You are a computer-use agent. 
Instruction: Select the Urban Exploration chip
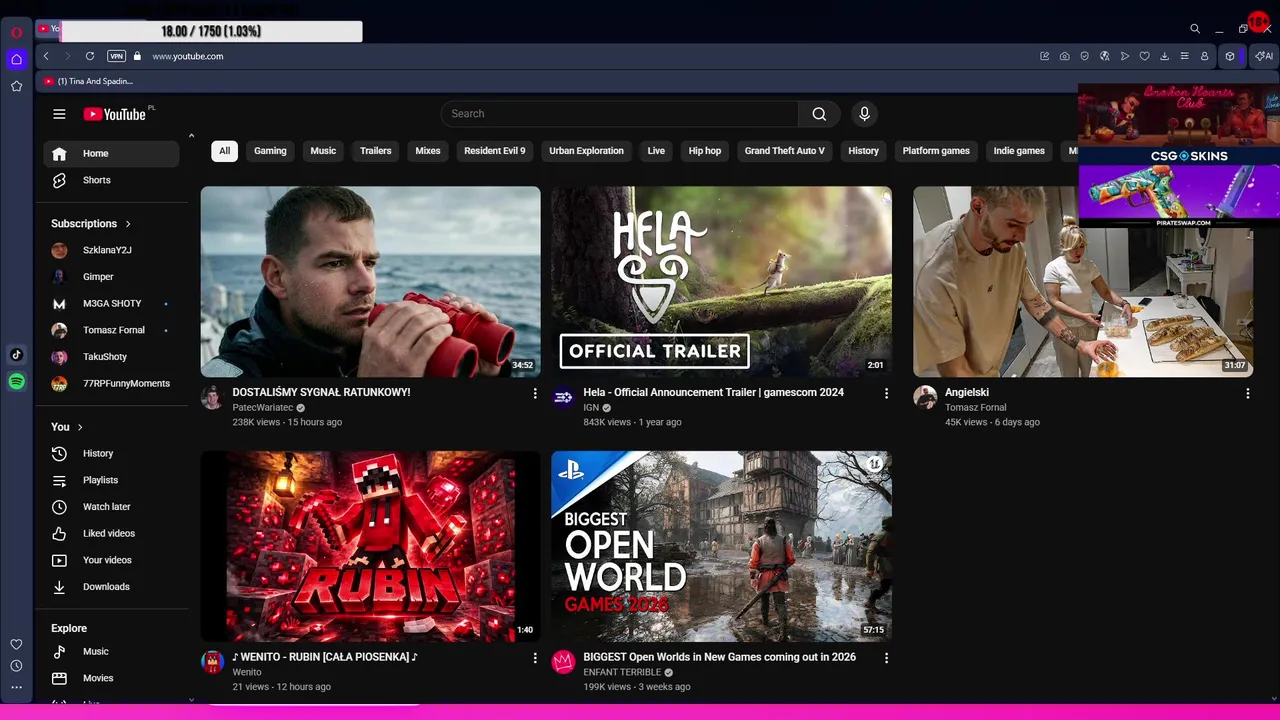click(586, 151)
